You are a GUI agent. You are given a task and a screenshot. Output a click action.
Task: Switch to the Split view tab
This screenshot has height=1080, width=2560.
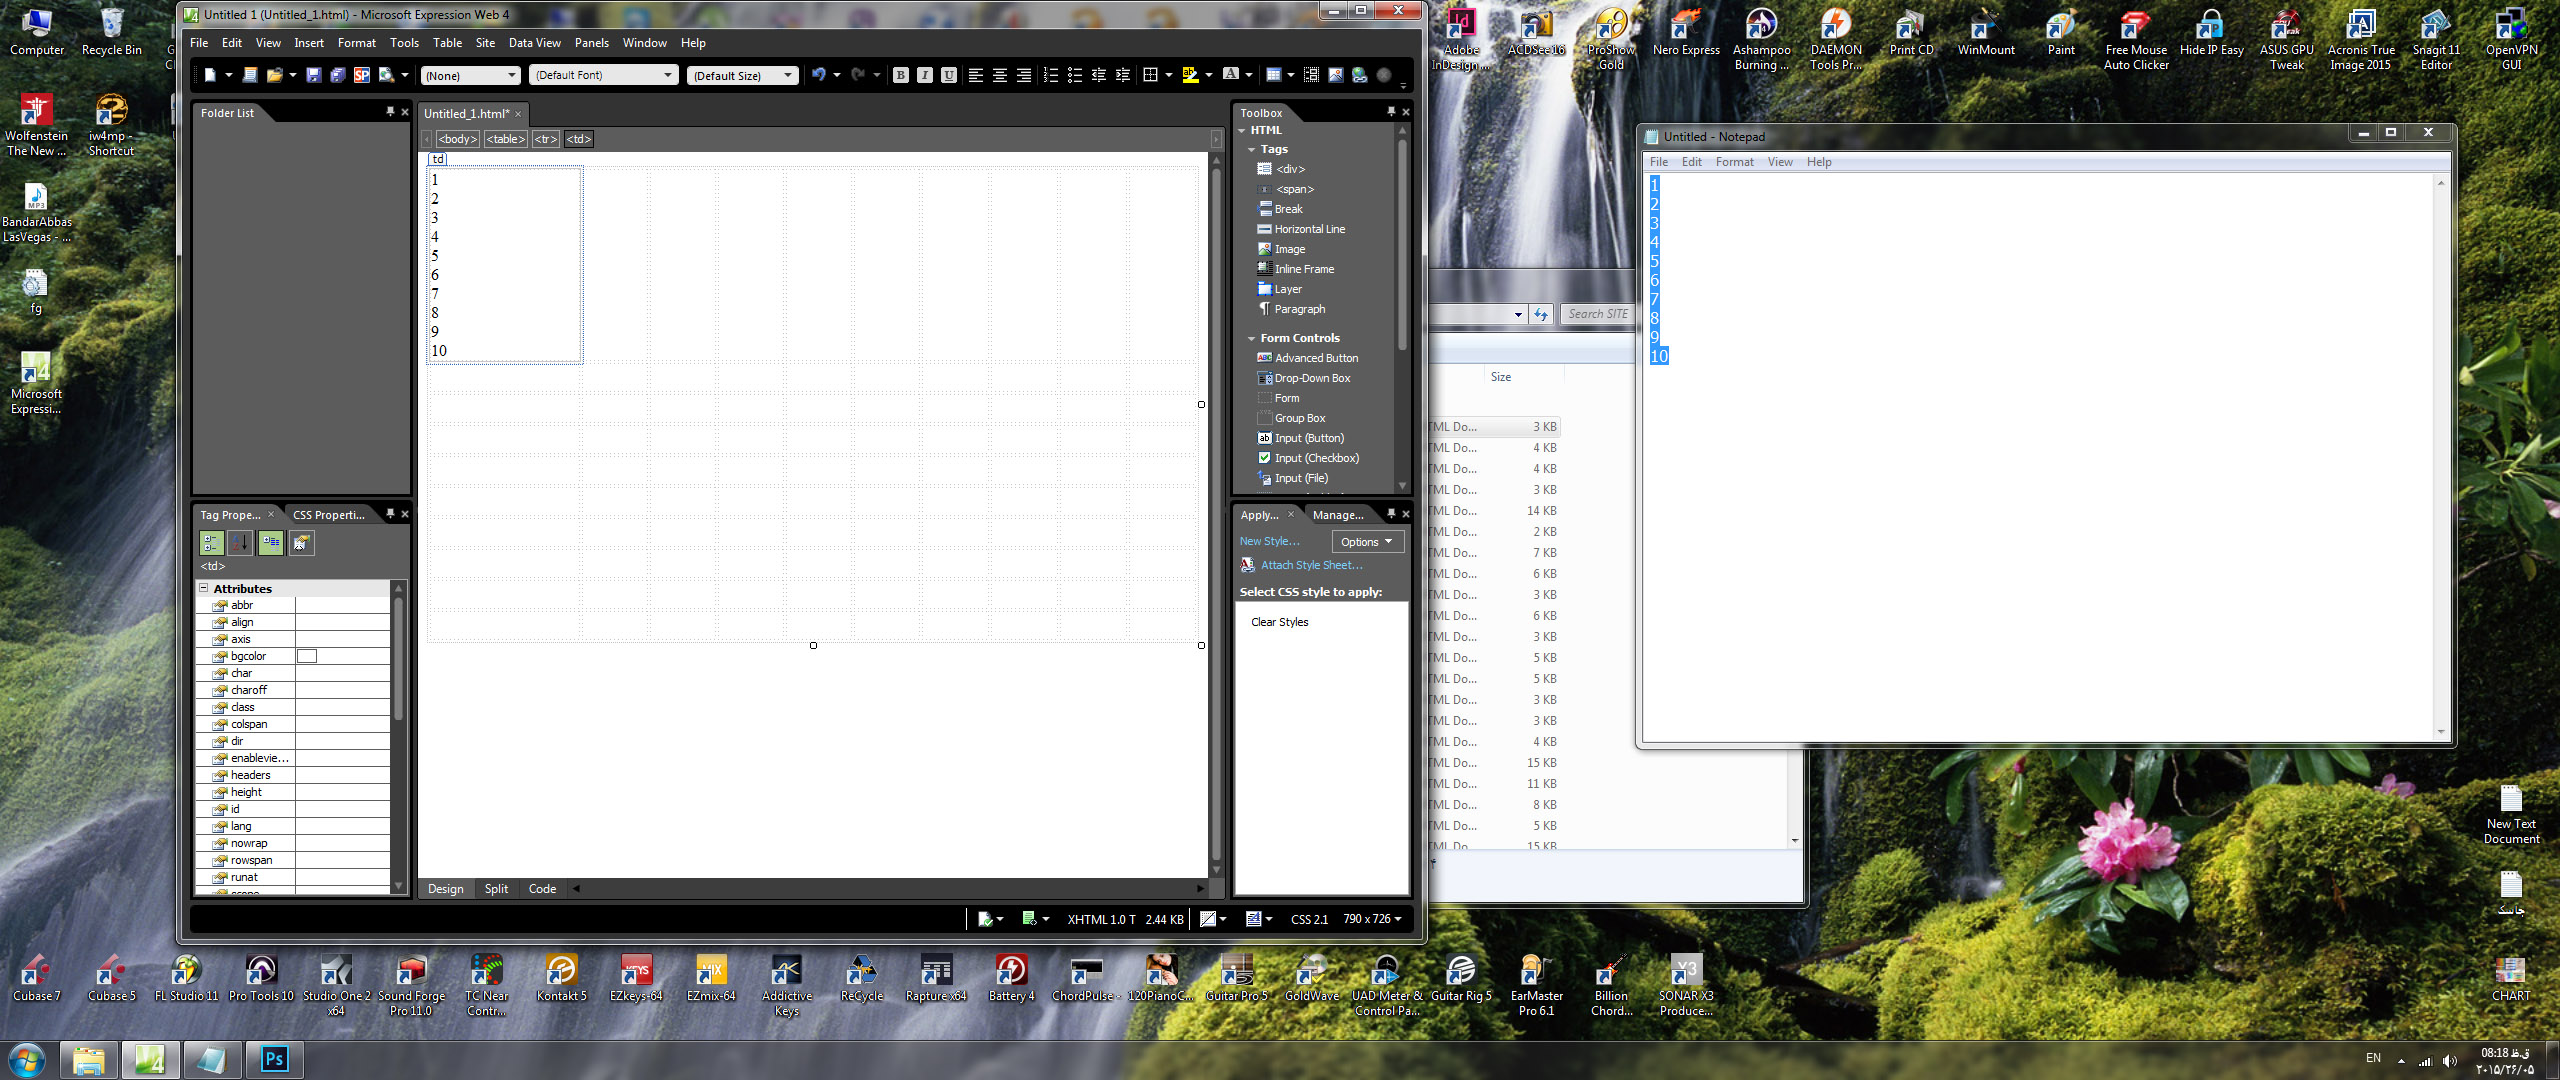coord(496,889)
